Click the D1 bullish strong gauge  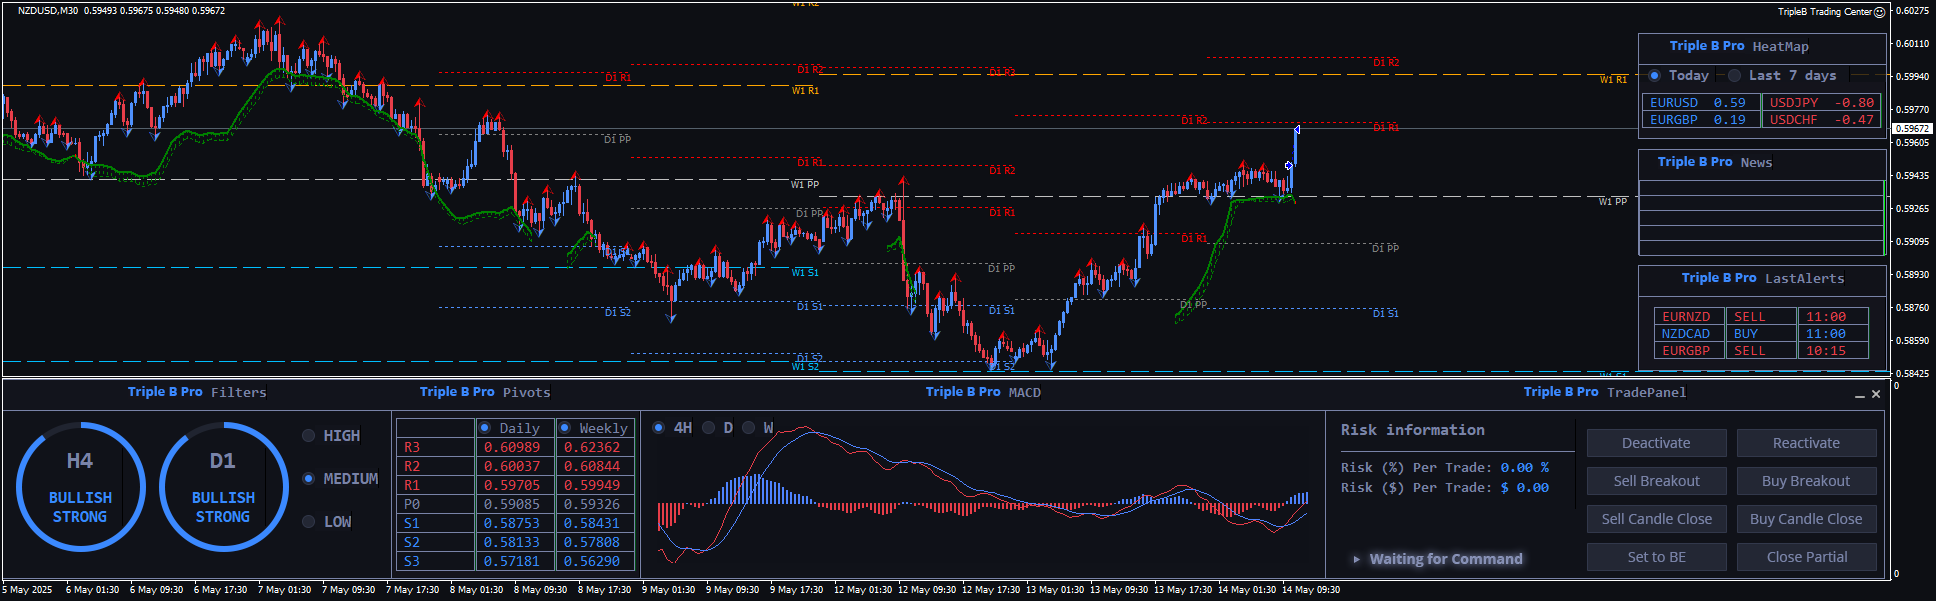click(223, 487)
